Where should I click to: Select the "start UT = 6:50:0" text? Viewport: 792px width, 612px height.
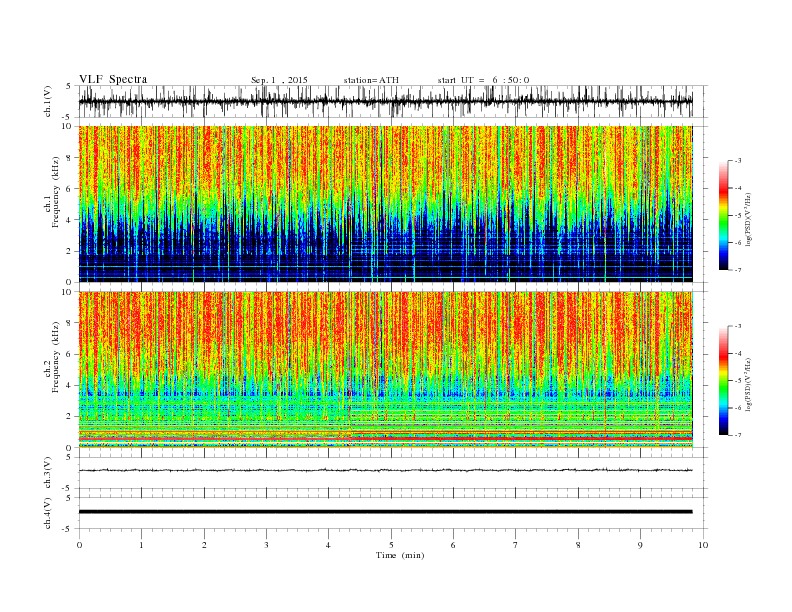[x=483, y=80]
